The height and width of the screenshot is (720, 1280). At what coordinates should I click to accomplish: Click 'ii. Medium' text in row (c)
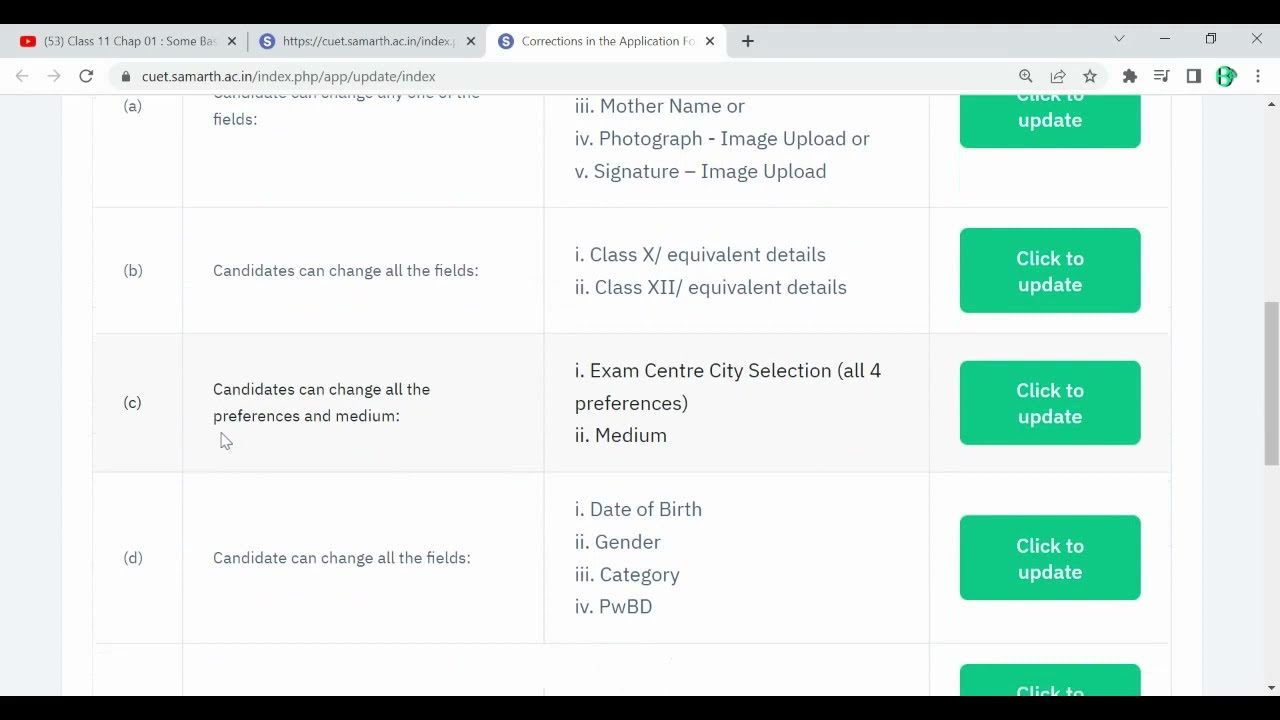click(621, 436)
